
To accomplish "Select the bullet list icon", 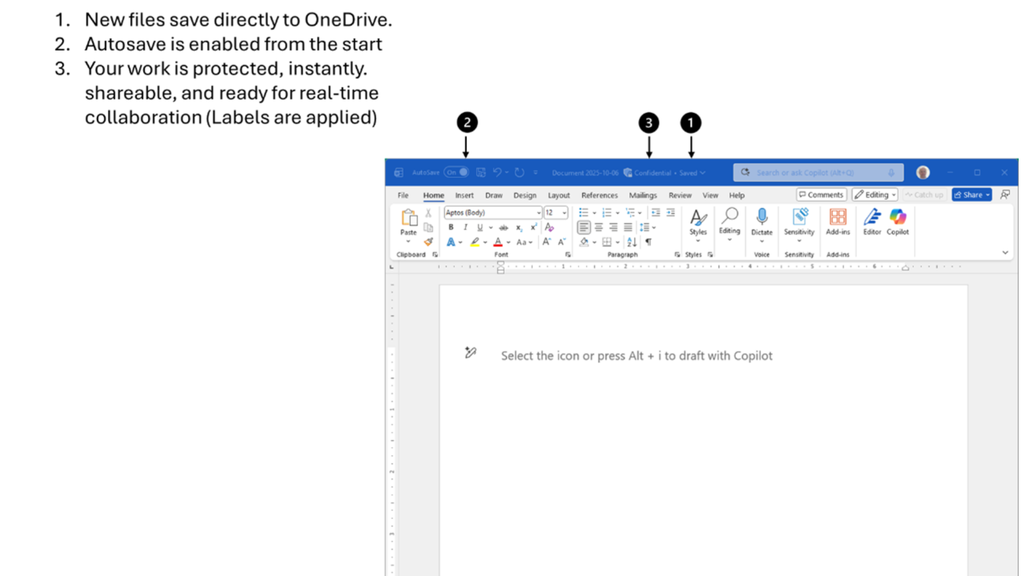I will pos(583,213).
